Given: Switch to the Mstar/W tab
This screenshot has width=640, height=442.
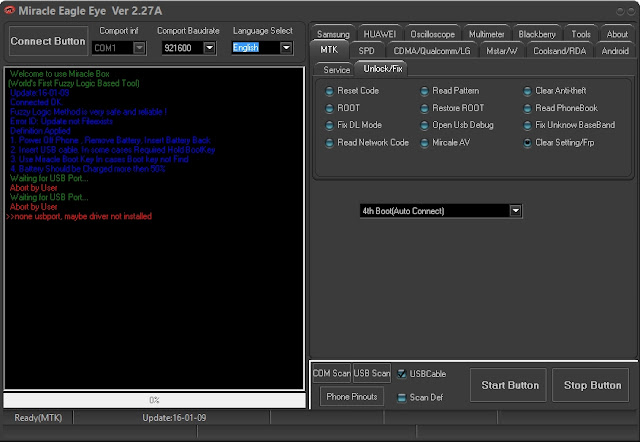Looking at the screenshot, I should click(502, 51).
